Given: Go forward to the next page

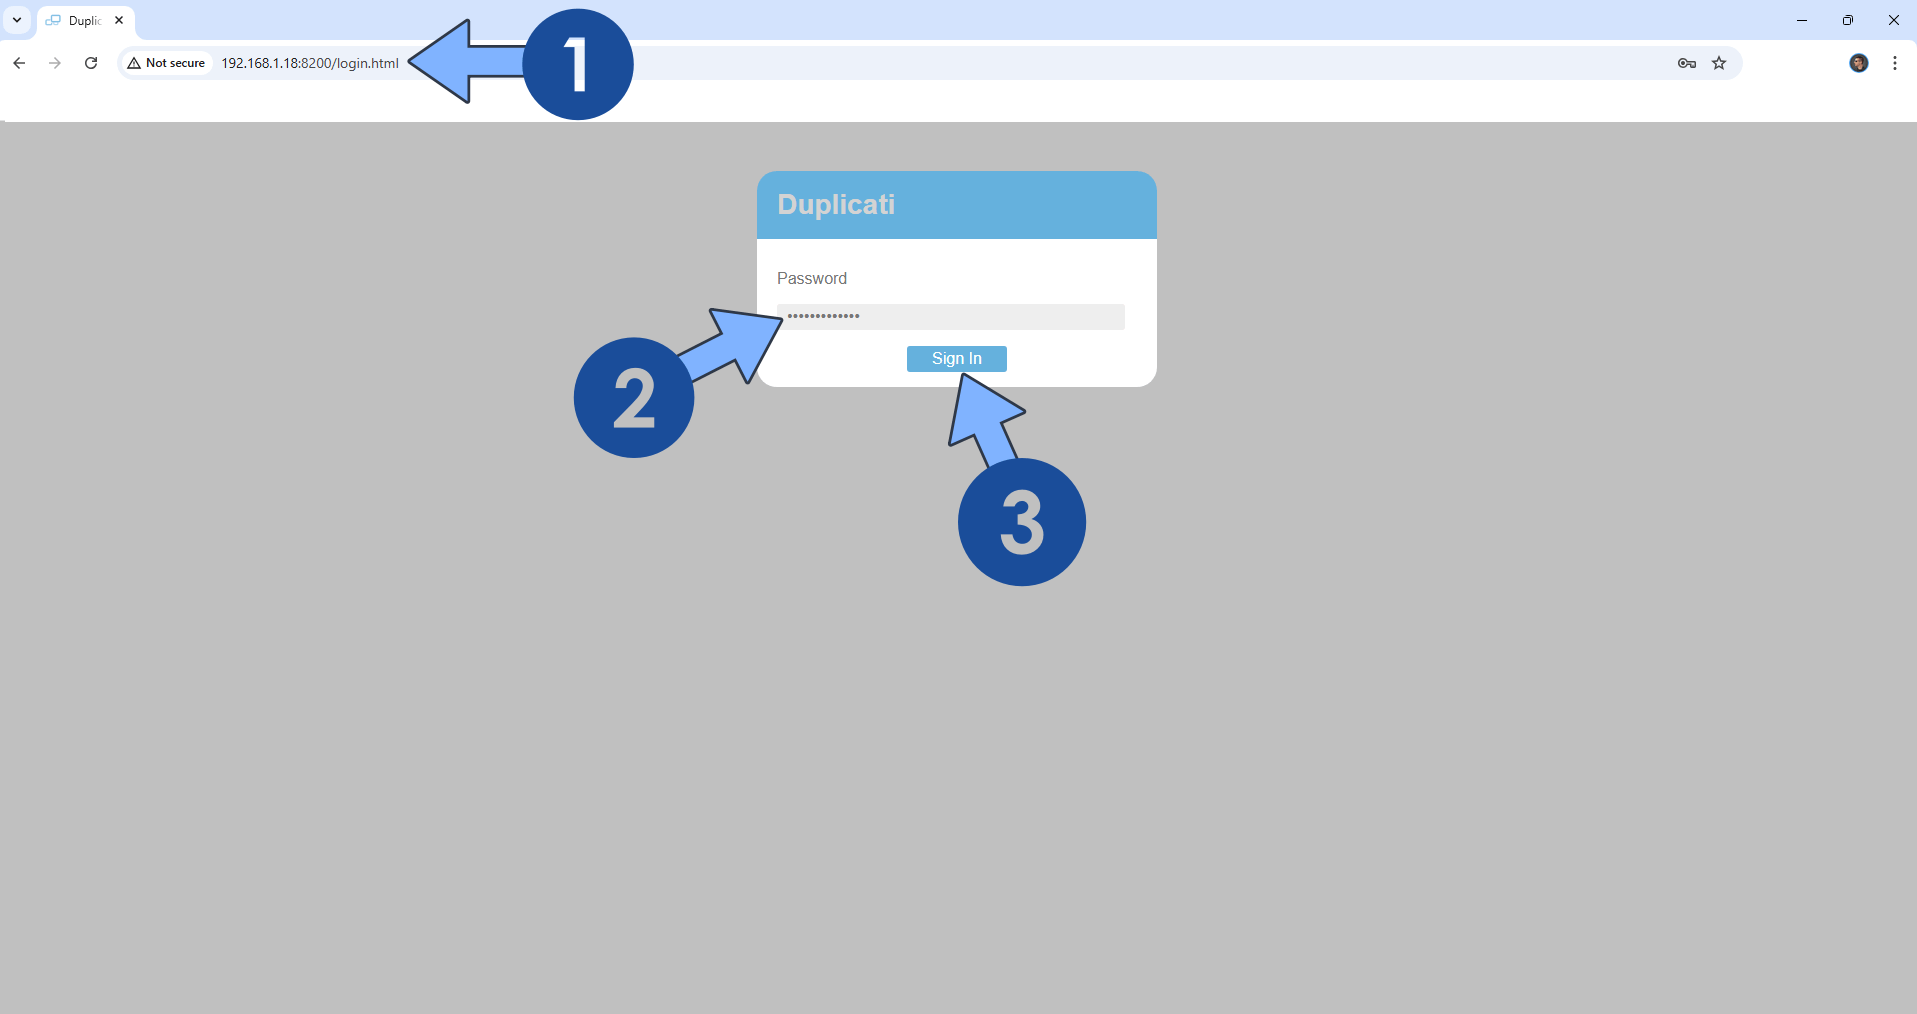Looking at the screenshot, I should (55, 63).
